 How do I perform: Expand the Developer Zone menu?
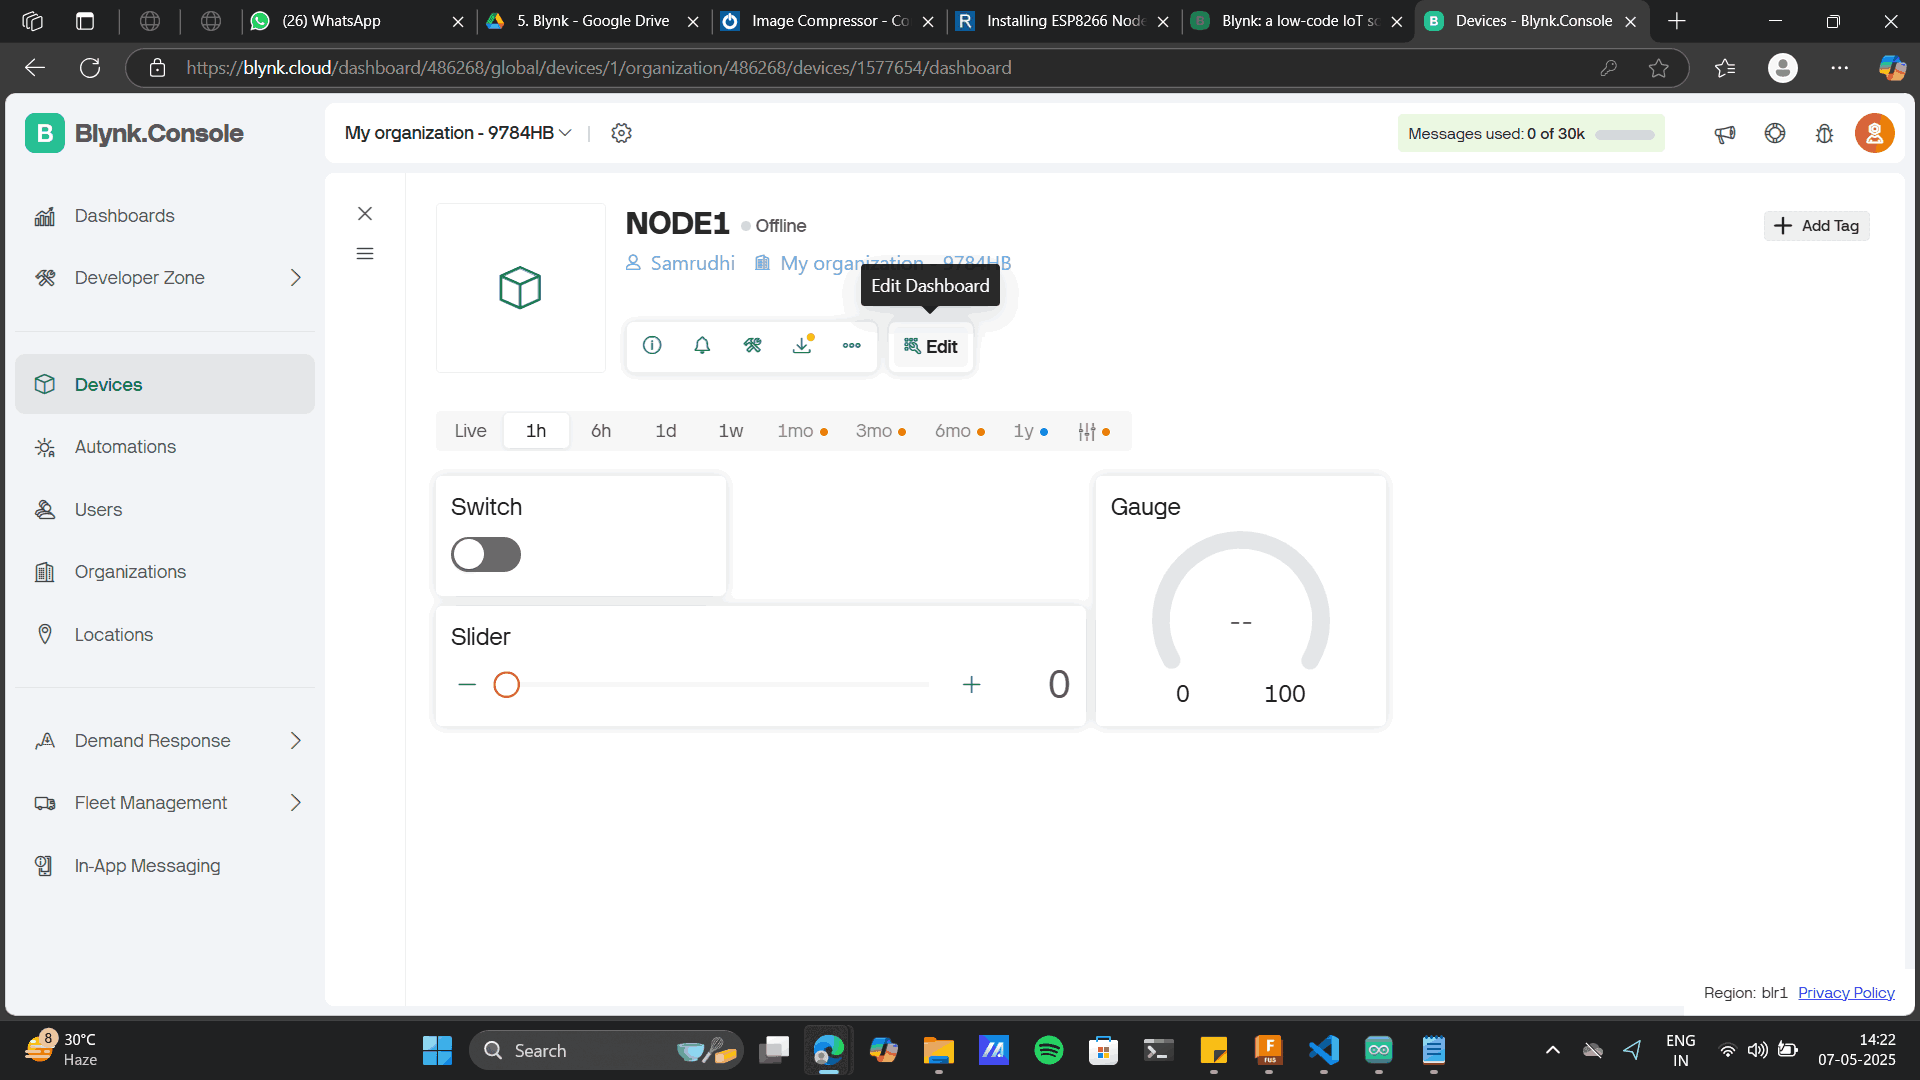pyautogui.click(x=165, y=278)
